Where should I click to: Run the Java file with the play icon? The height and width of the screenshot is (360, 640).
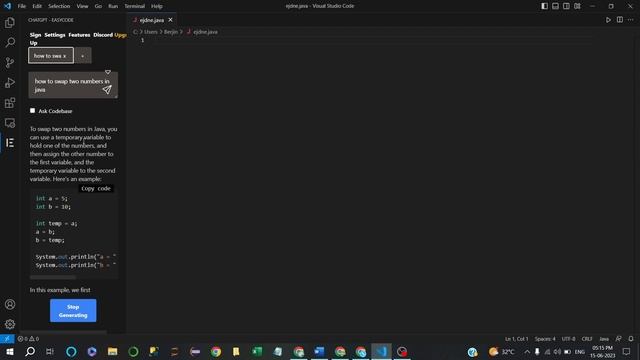[608, 20]
